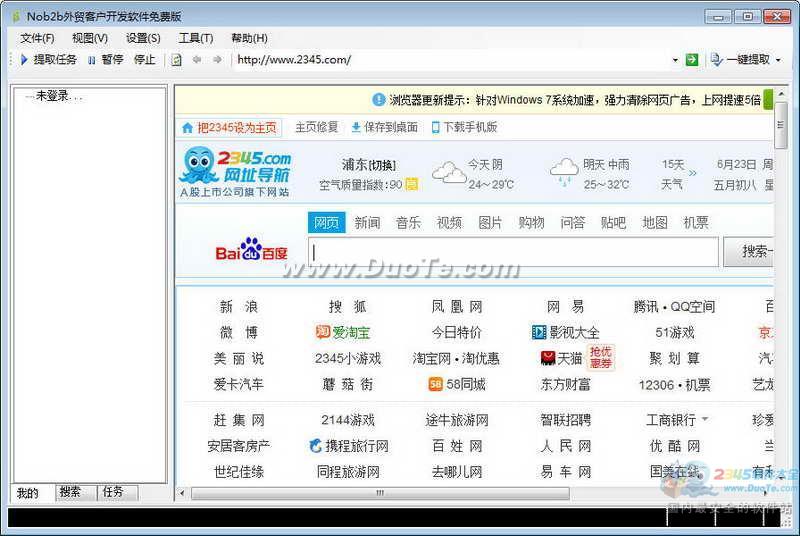Click the 浦东 [切换] city switch link
This screenshot has height=536, width=800.
[x=368, y=165]
